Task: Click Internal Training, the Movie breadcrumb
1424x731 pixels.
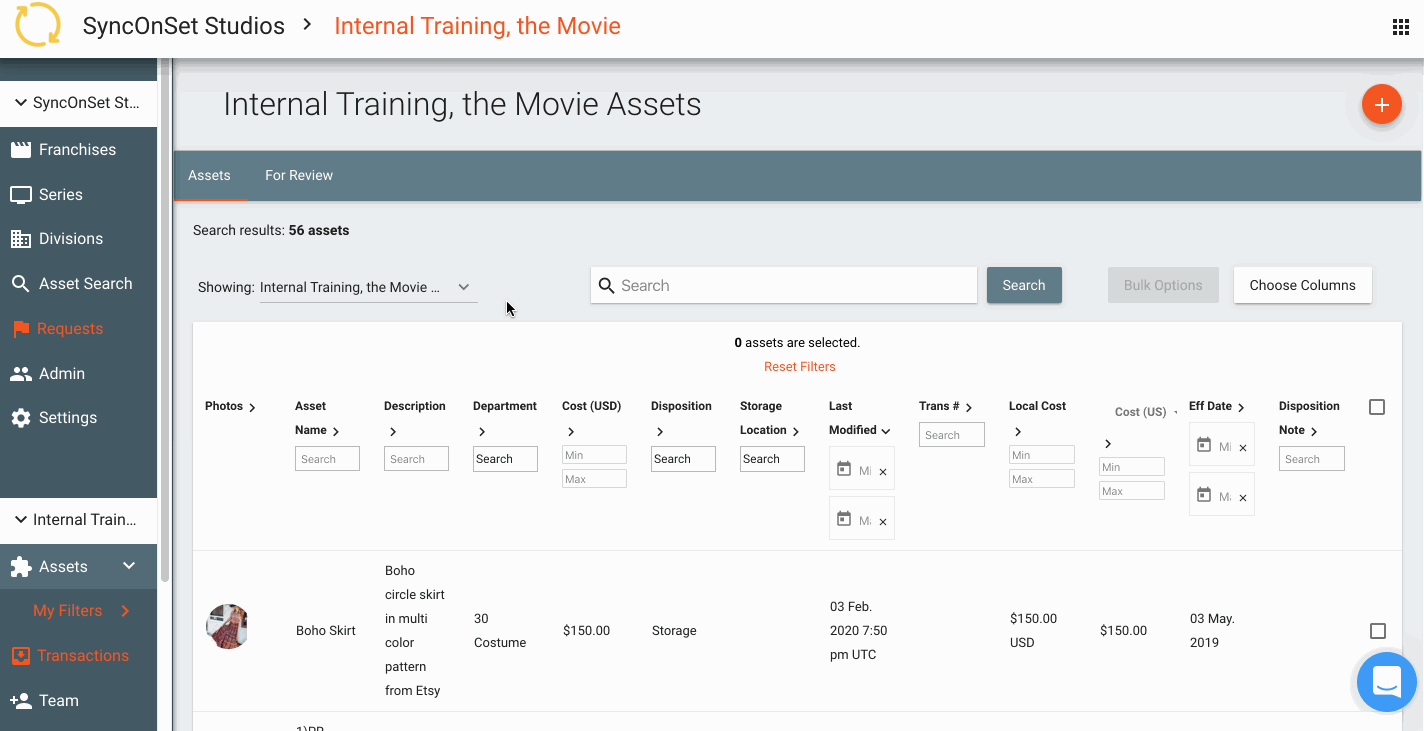Action: coord(477,26)
